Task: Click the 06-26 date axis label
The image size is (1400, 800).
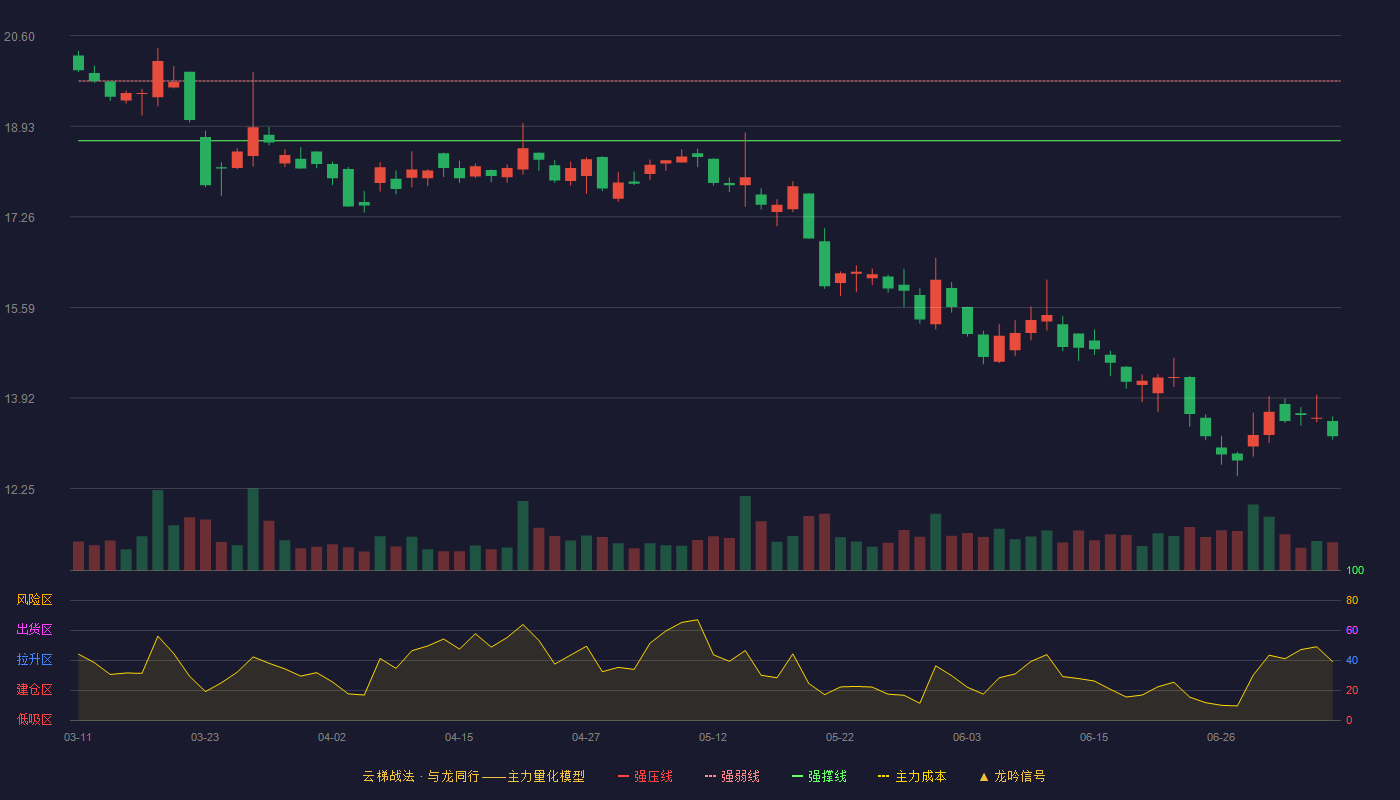Action: pyautogui.click(x=1221, y=737)
